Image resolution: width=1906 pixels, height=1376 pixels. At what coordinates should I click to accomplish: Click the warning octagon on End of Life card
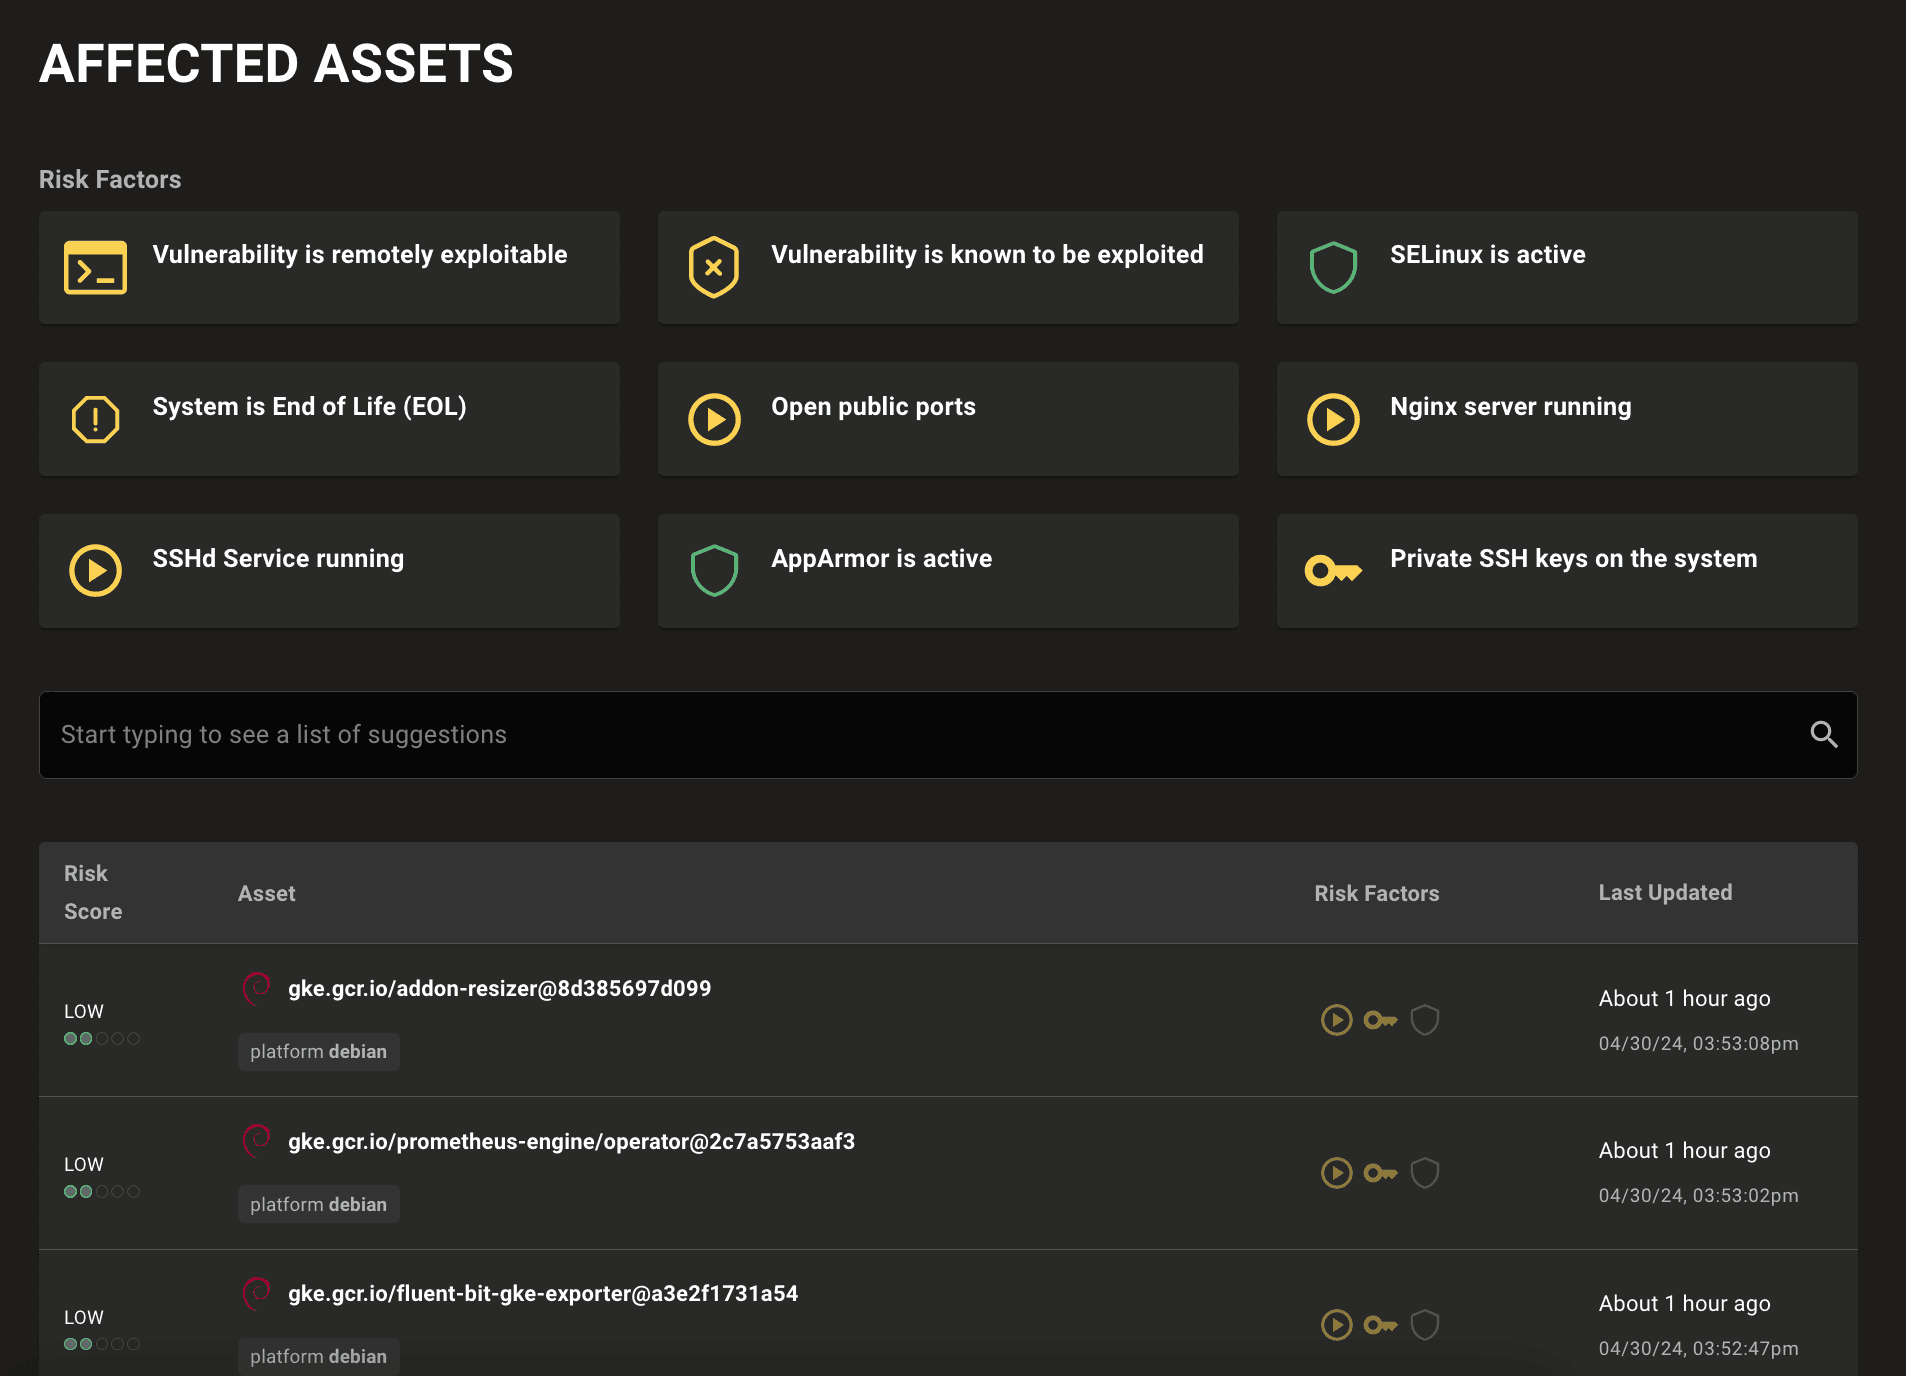click(x=95, y=419)
